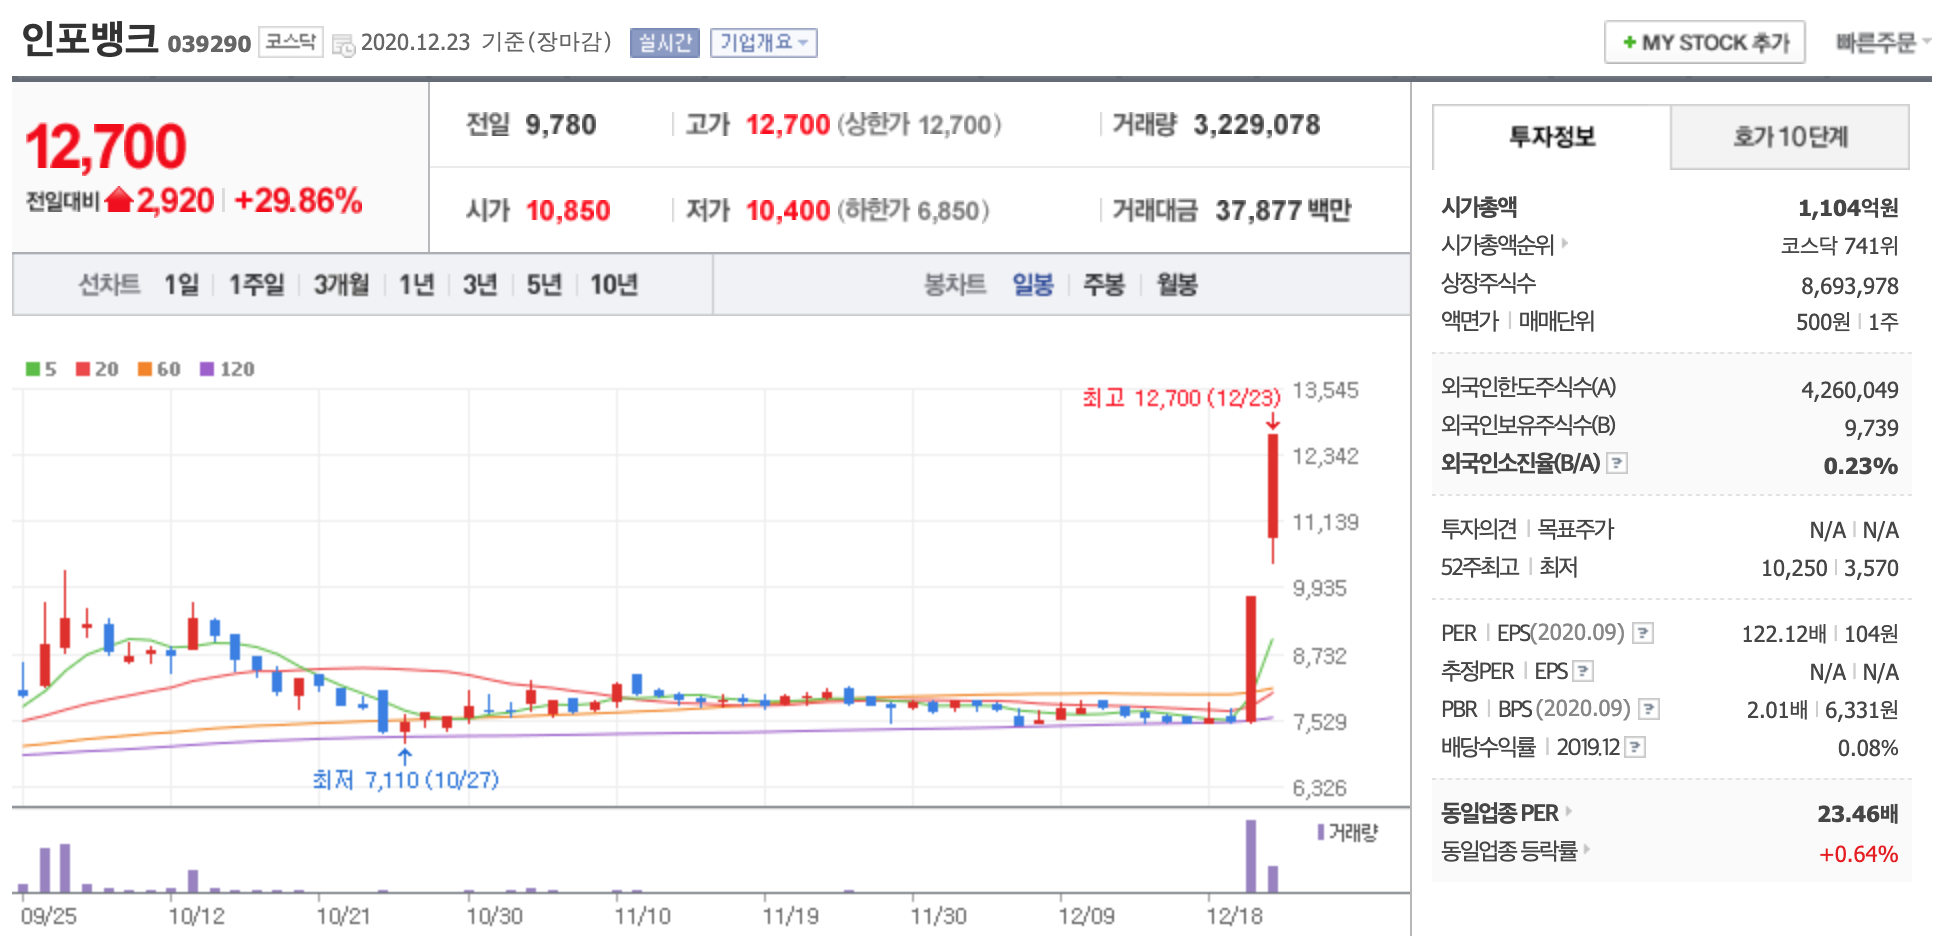1948x936 pixels.
Task: Click the help icon next to PBR BPS(2020.09)
Action: click(1649, 709)
